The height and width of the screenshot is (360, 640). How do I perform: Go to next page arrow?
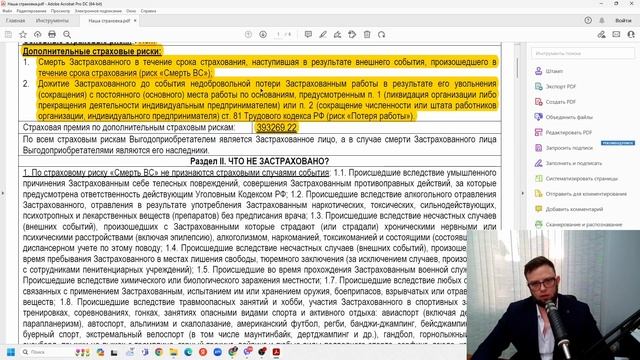point(263,35)
